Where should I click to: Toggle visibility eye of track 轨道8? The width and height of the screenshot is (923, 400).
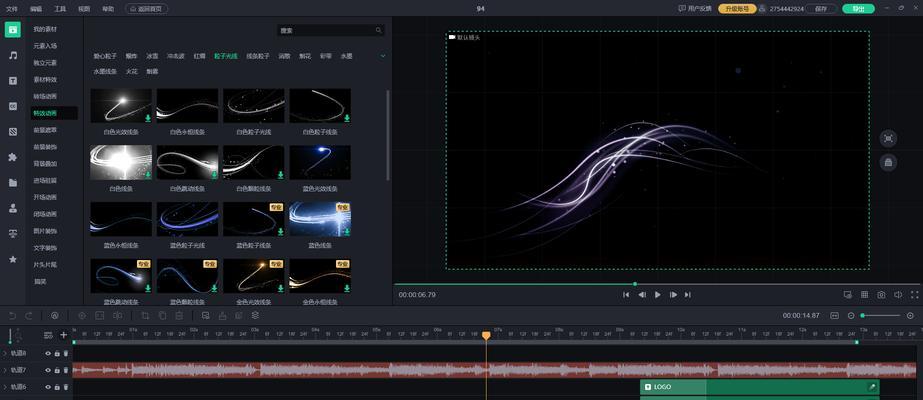click(x=48, y=354)
